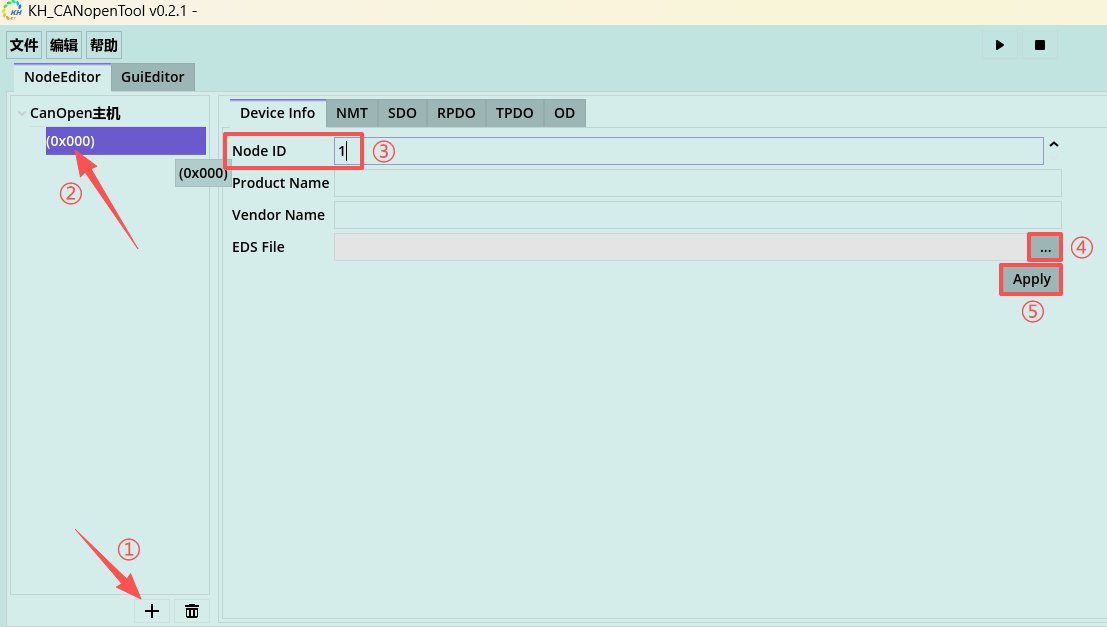Go to the RPDO tab
This screenshot has width=1107, height=627.
click(456, 113)
